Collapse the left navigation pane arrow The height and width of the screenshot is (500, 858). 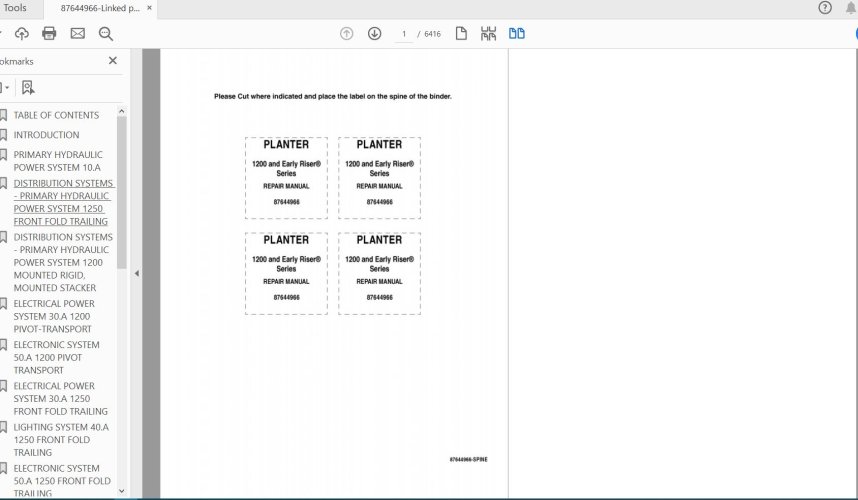tap(136, 273)
